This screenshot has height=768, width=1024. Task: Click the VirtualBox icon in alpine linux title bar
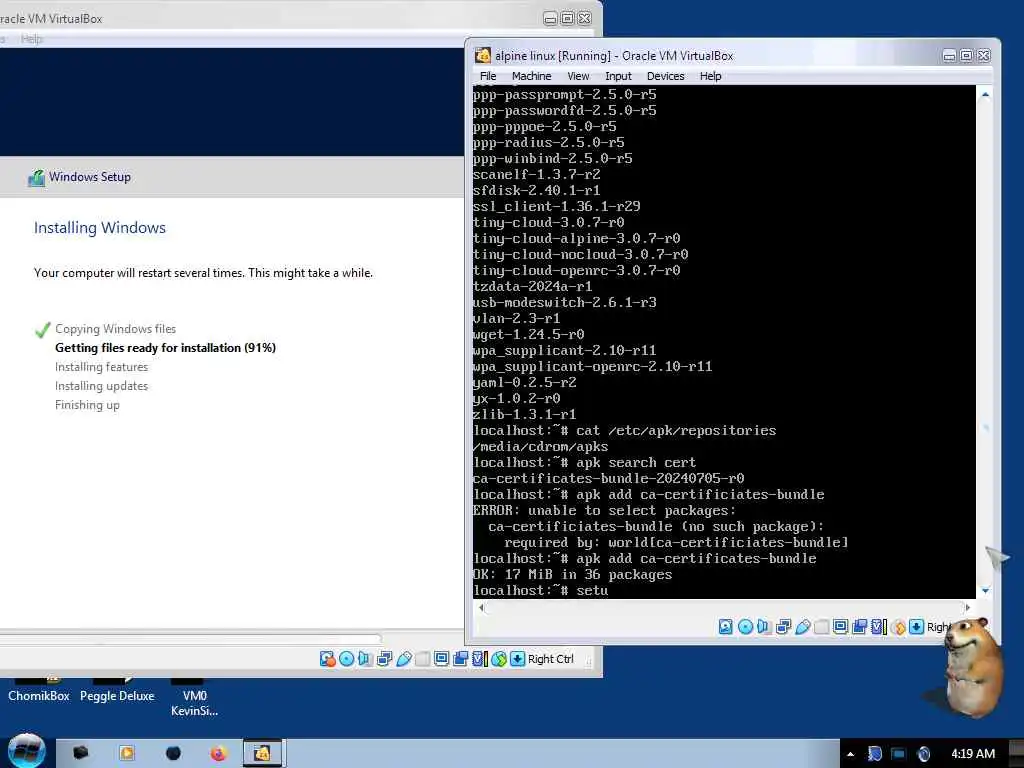[483, 56]
